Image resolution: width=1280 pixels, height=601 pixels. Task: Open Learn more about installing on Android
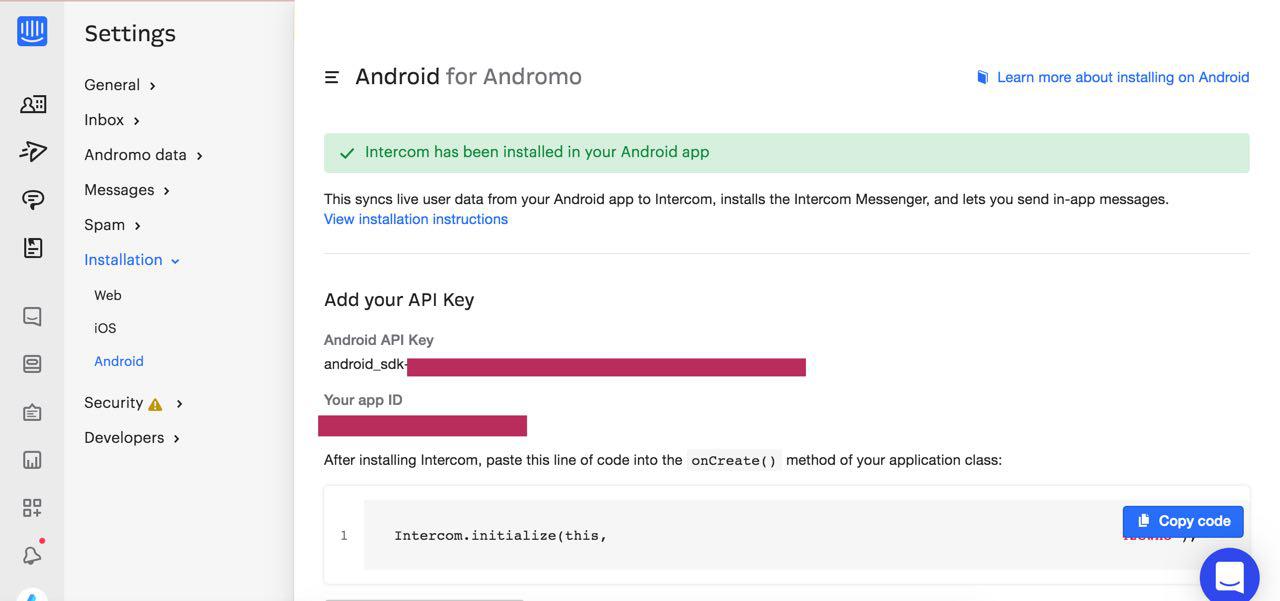[x=1122, y=77]
